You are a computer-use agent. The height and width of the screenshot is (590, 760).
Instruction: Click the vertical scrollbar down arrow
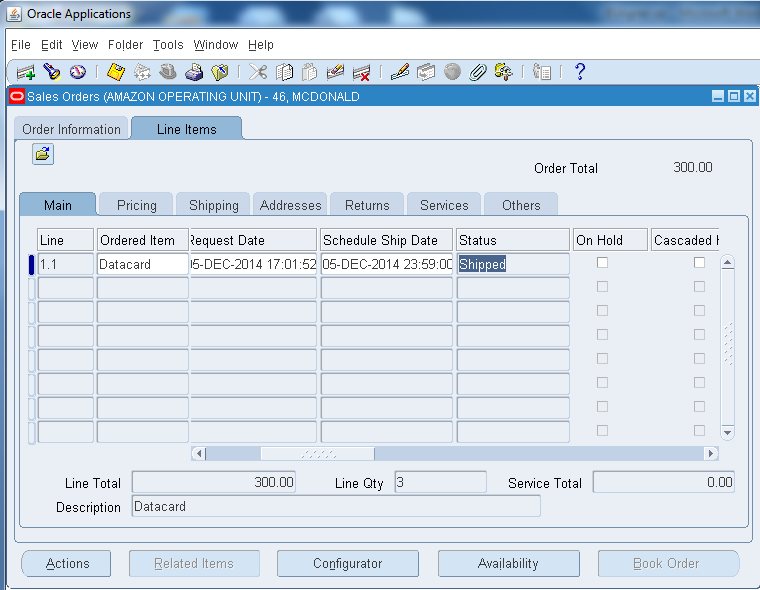click(727, 432)
